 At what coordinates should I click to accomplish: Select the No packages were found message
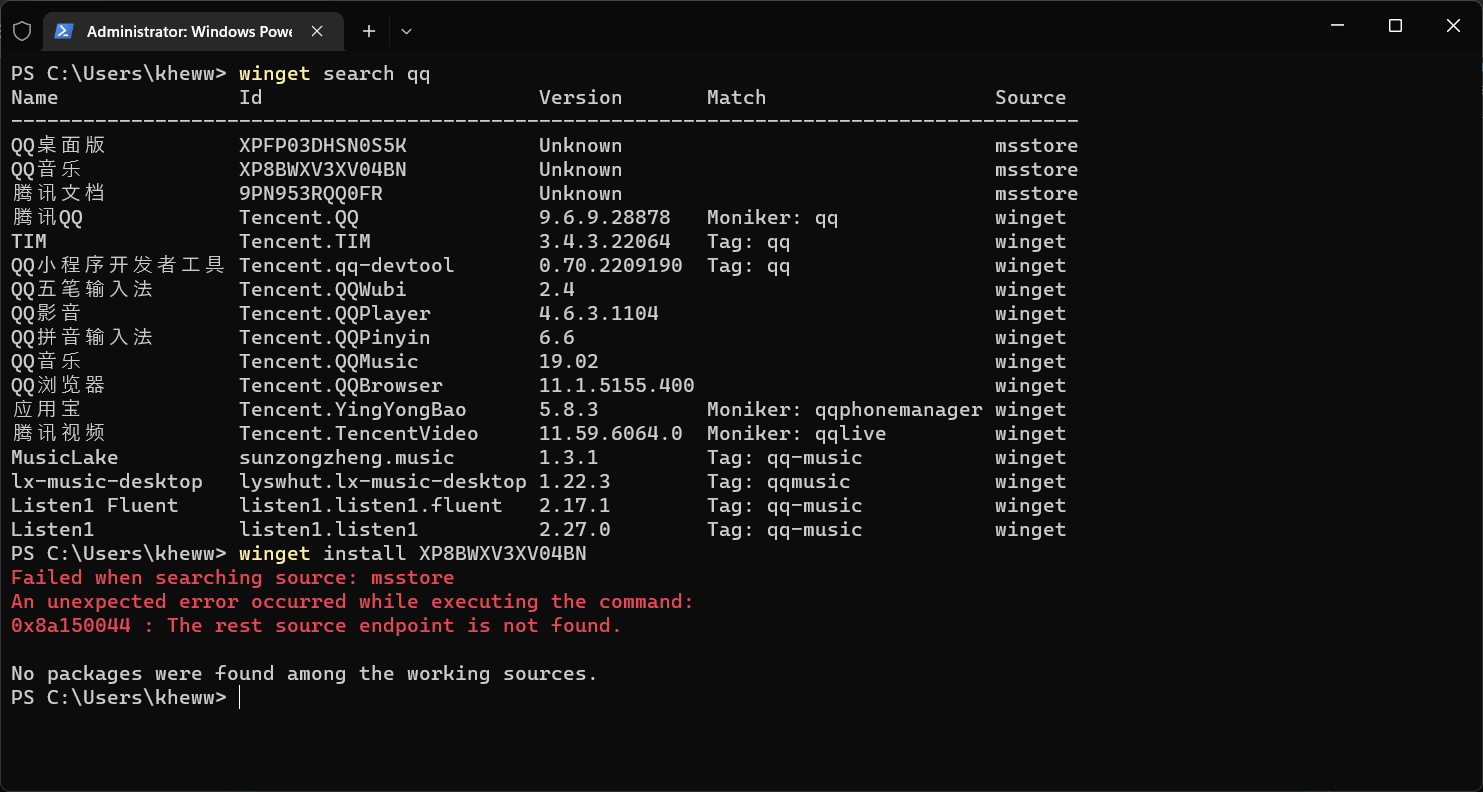[x=300, y=673]
